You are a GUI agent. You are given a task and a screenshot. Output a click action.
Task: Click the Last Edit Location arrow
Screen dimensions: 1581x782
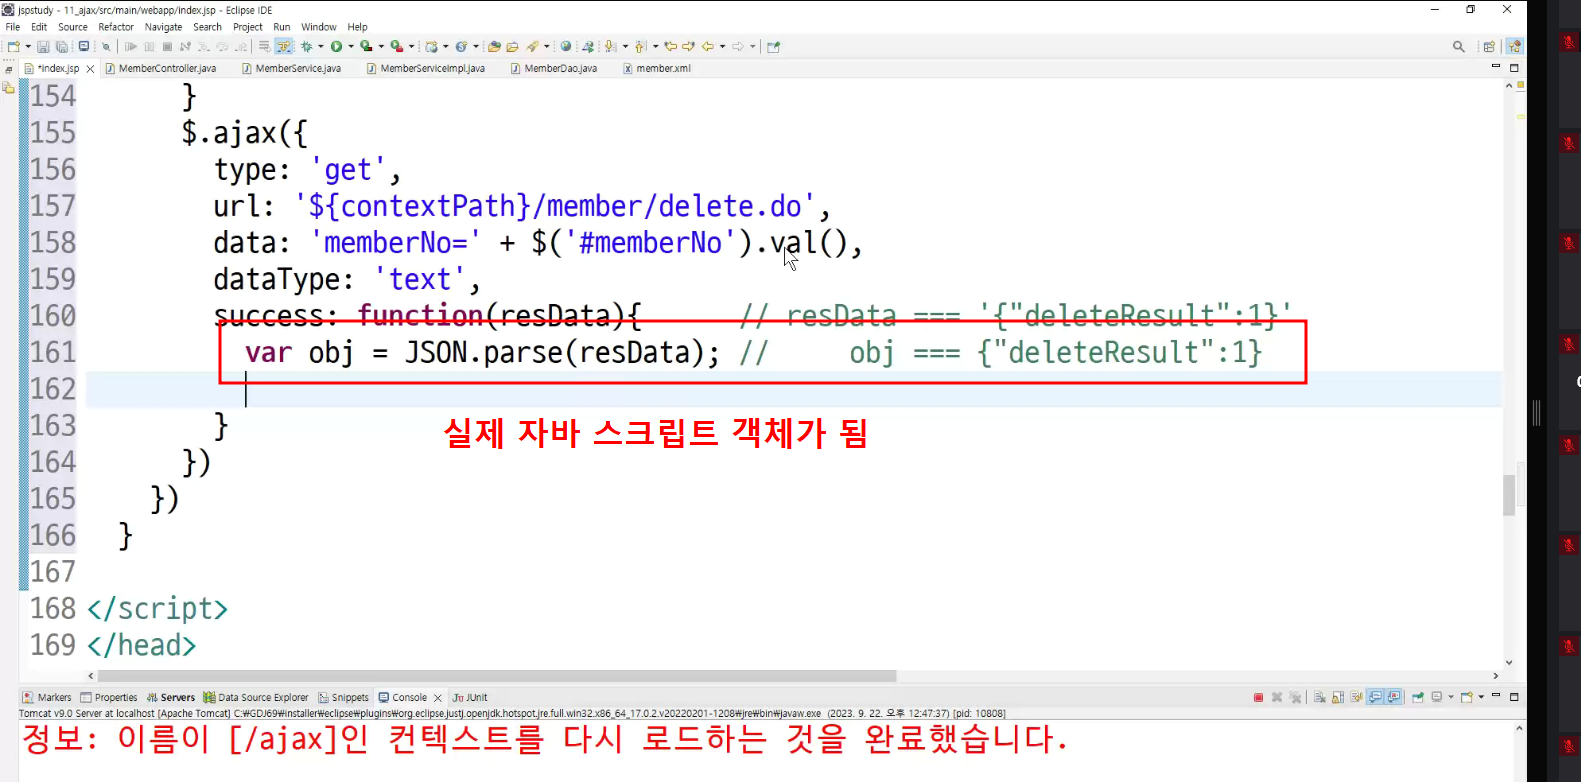(670, 47)
